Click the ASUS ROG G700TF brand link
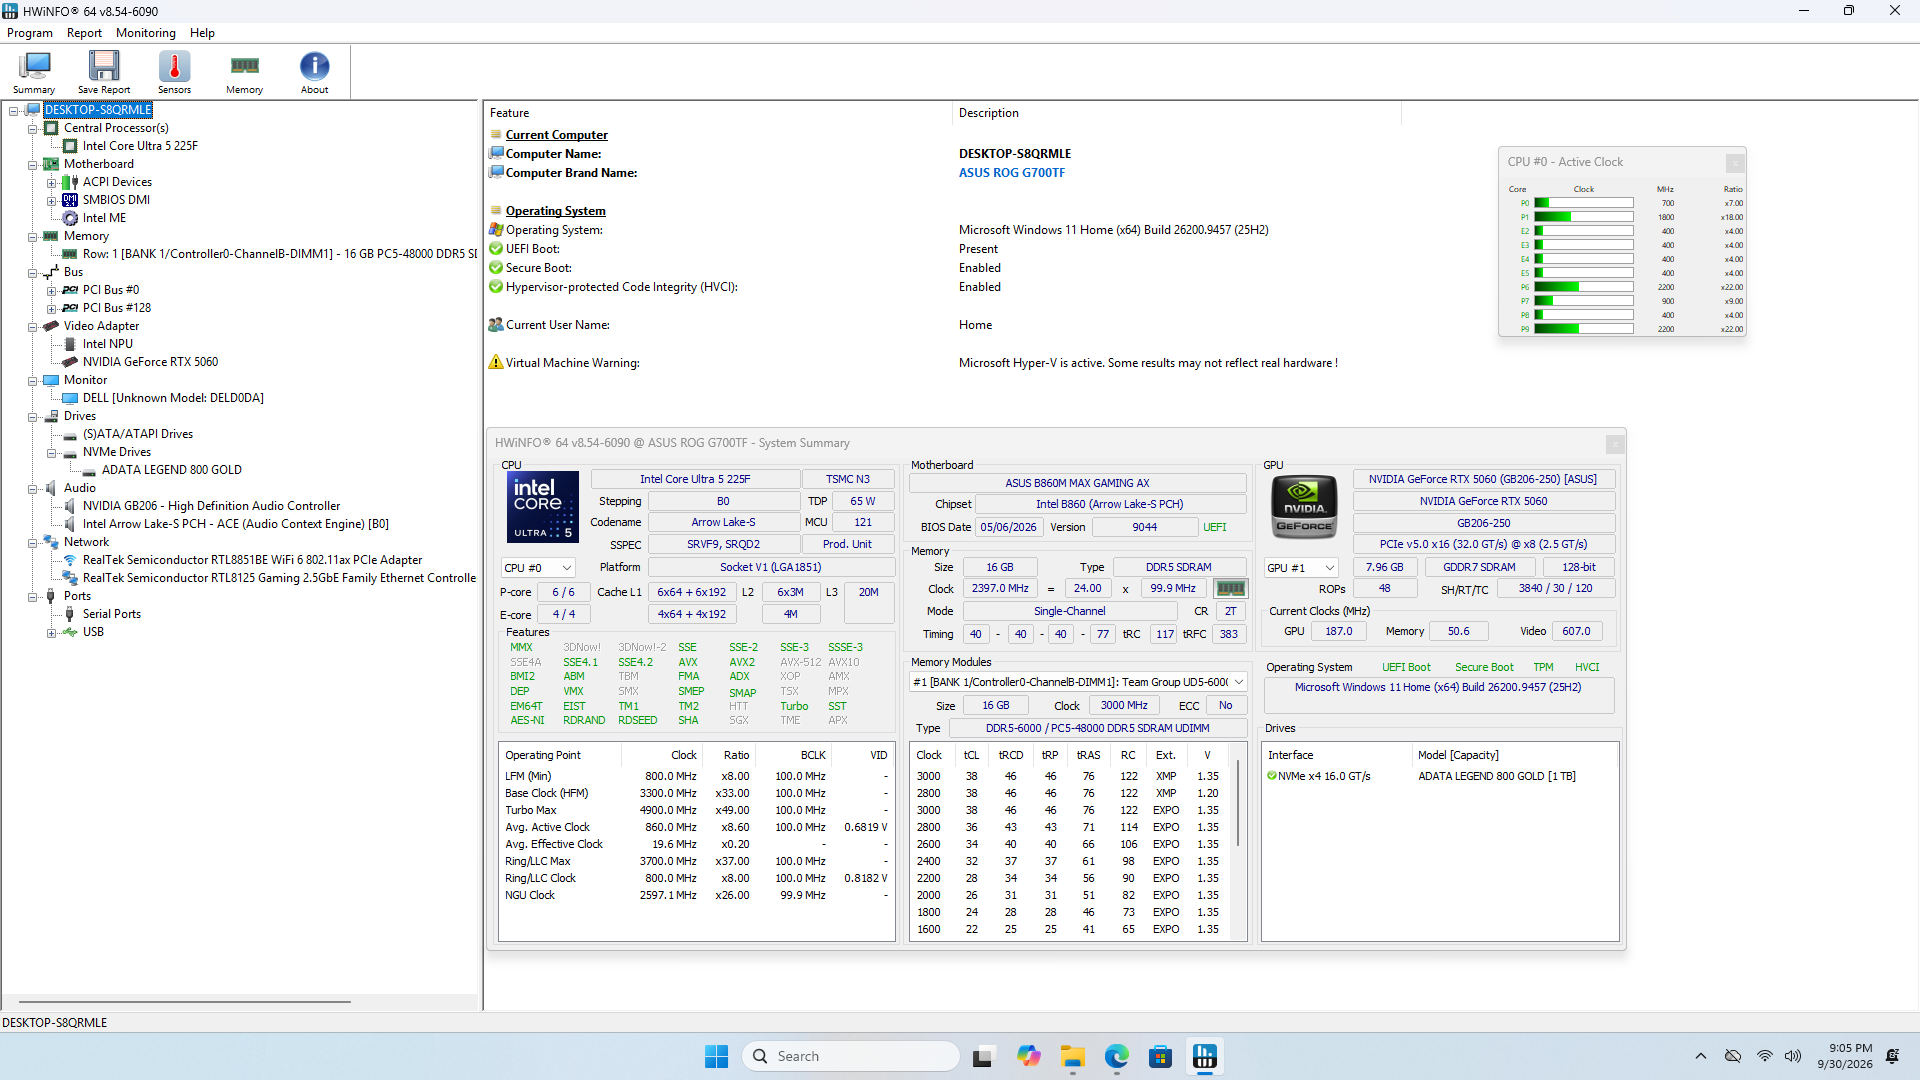This screenshot has height=1080, width=1920. pos(1012,173)
